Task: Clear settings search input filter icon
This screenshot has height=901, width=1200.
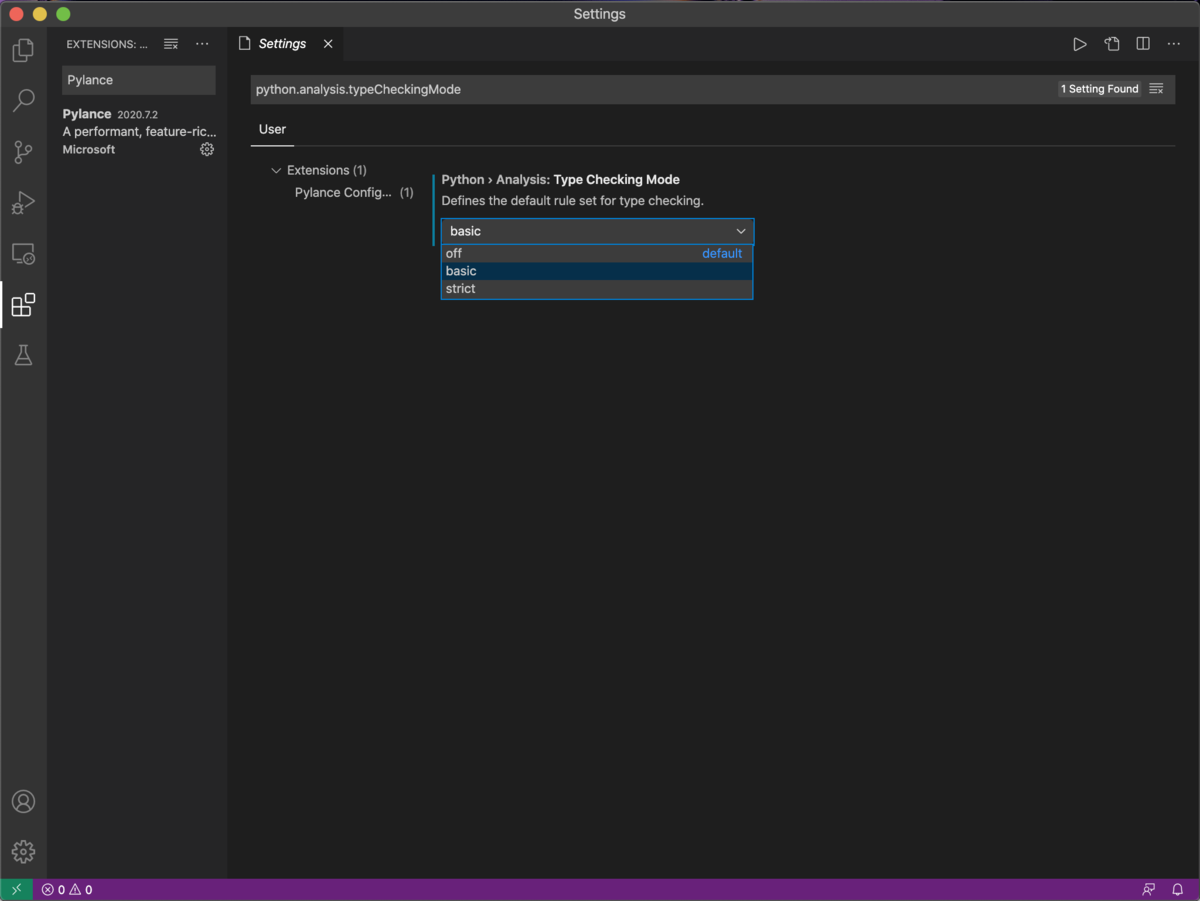Action: click(1156, 89)
